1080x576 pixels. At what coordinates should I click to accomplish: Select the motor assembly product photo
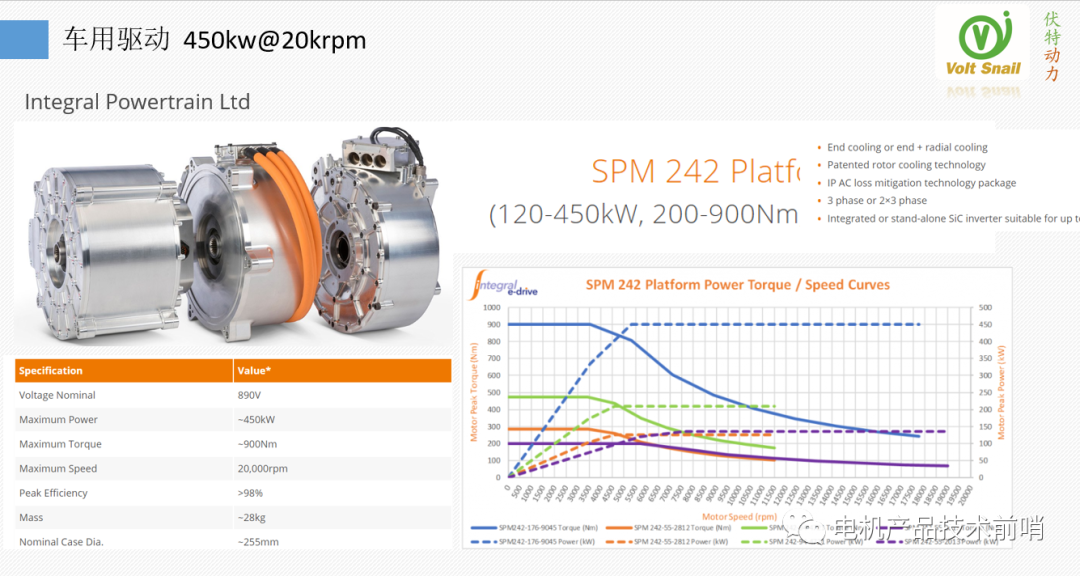tap(234, 234)
